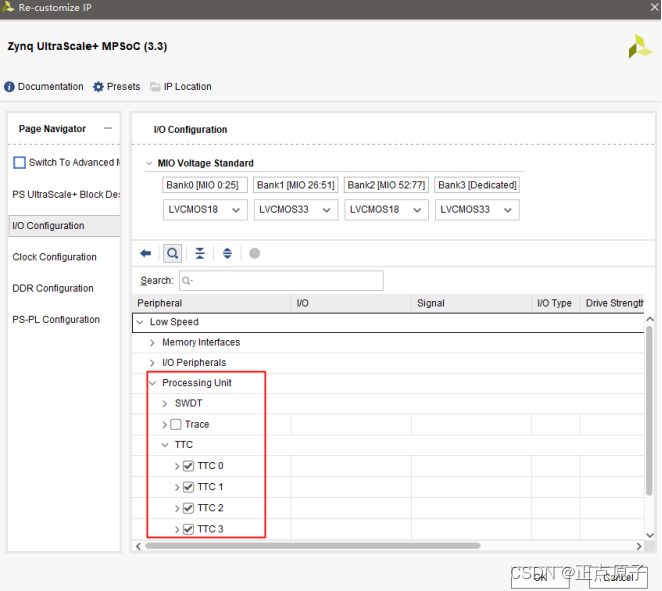The height and width of the screenshot is (591, 662).
Task: Click the Bank3 [Dedicated] label
Action: coord(477,185)
